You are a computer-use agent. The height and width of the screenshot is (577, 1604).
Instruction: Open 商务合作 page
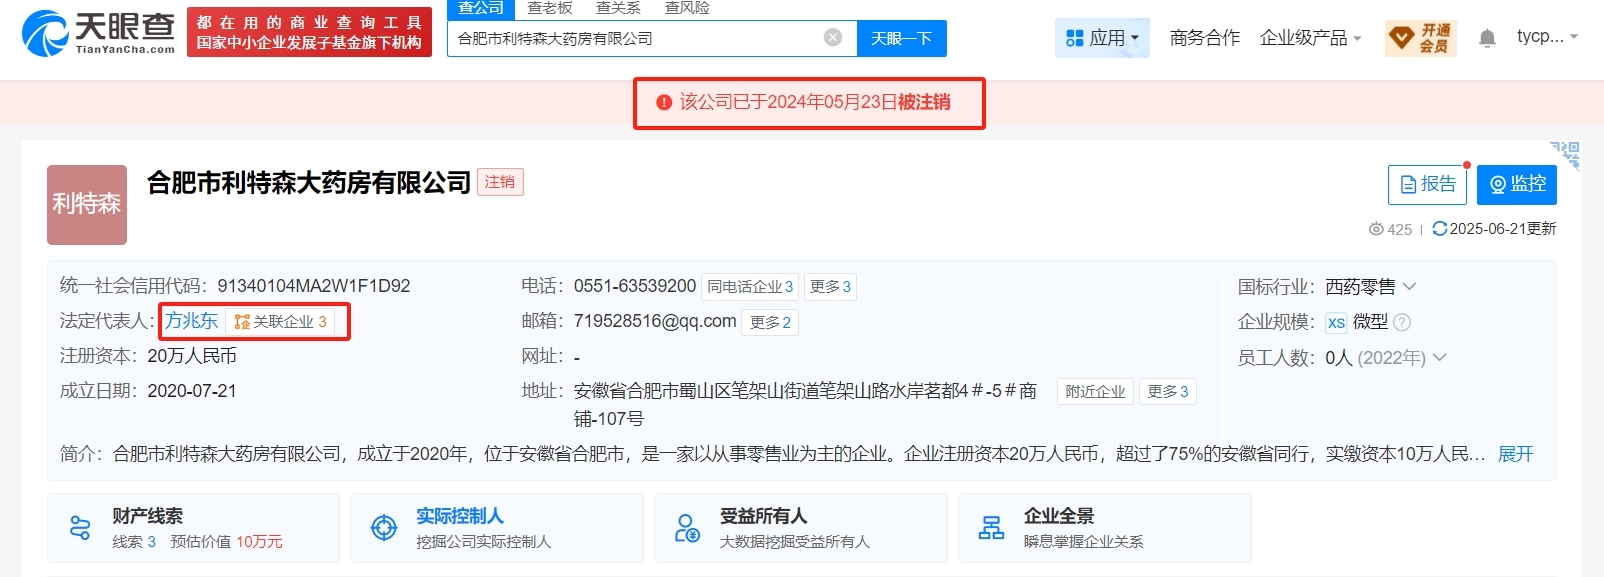1204,38
